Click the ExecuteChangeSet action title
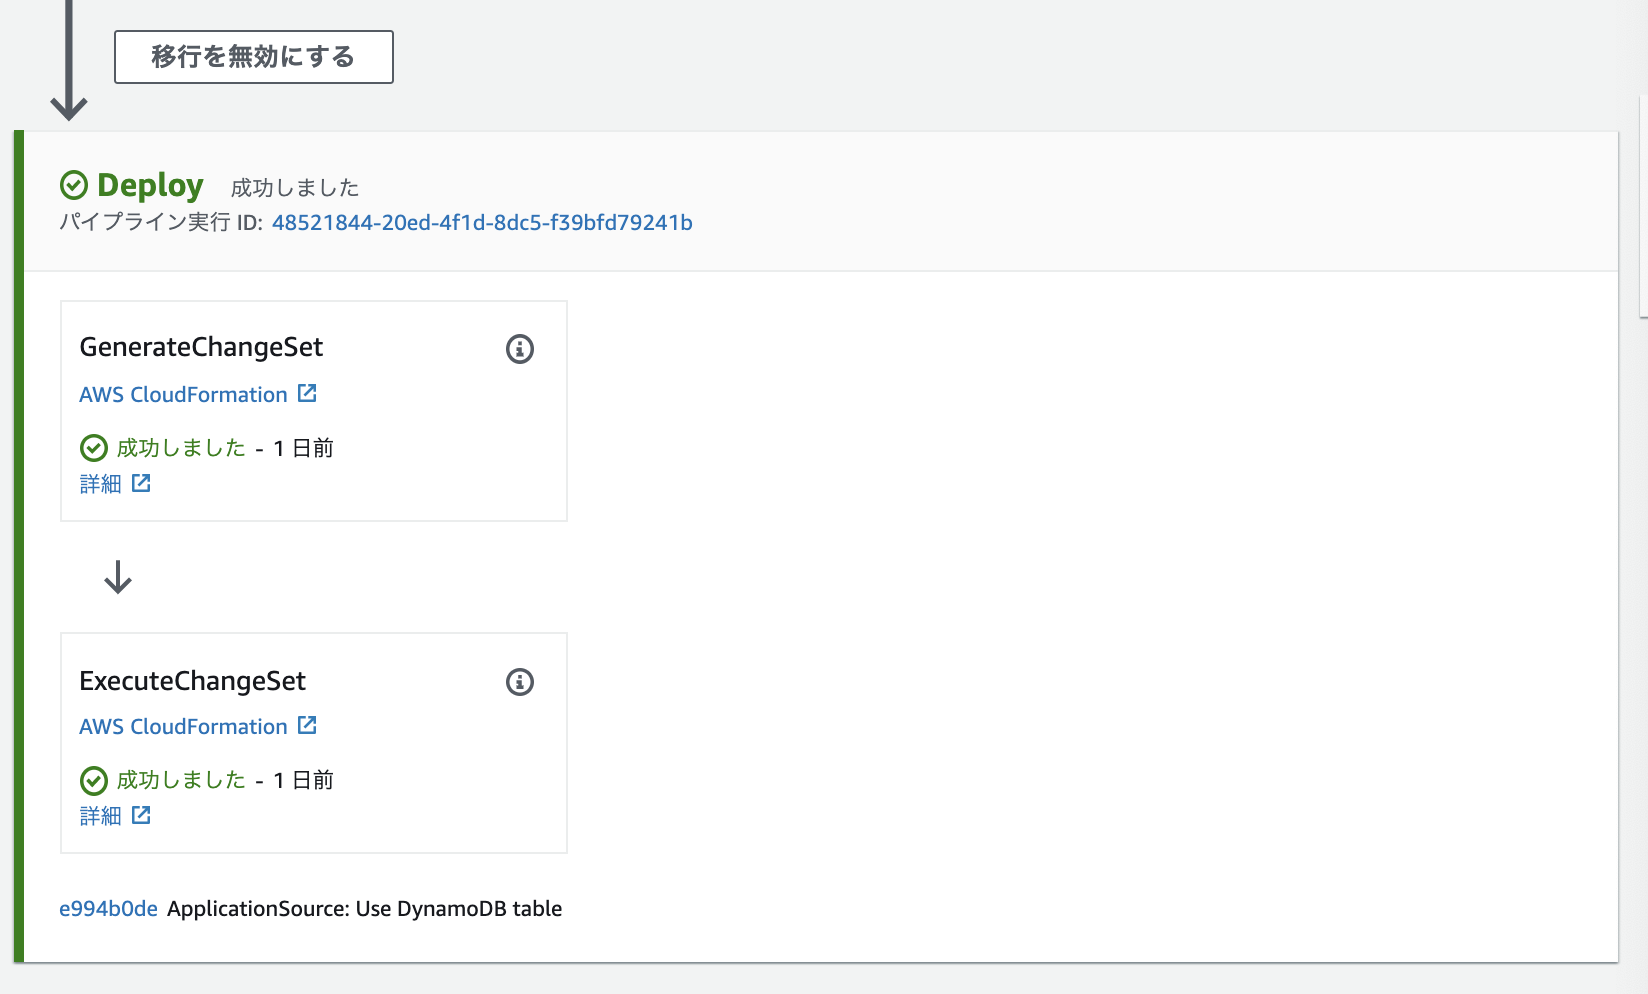 pos(192,681)
